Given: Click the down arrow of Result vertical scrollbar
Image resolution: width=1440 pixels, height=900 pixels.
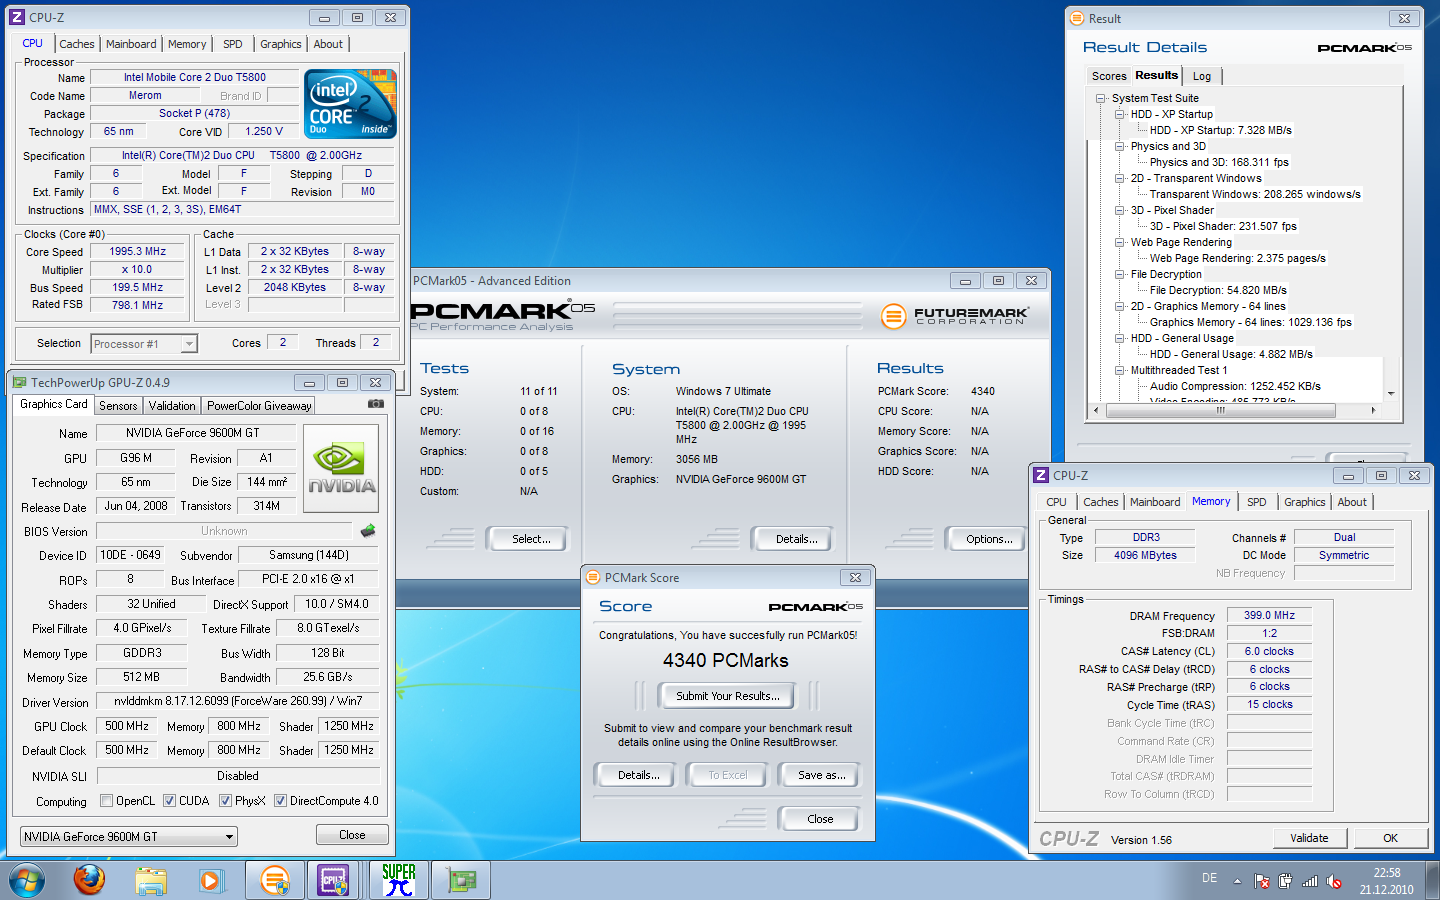Looking at the screenshot, I should 1390,394.
